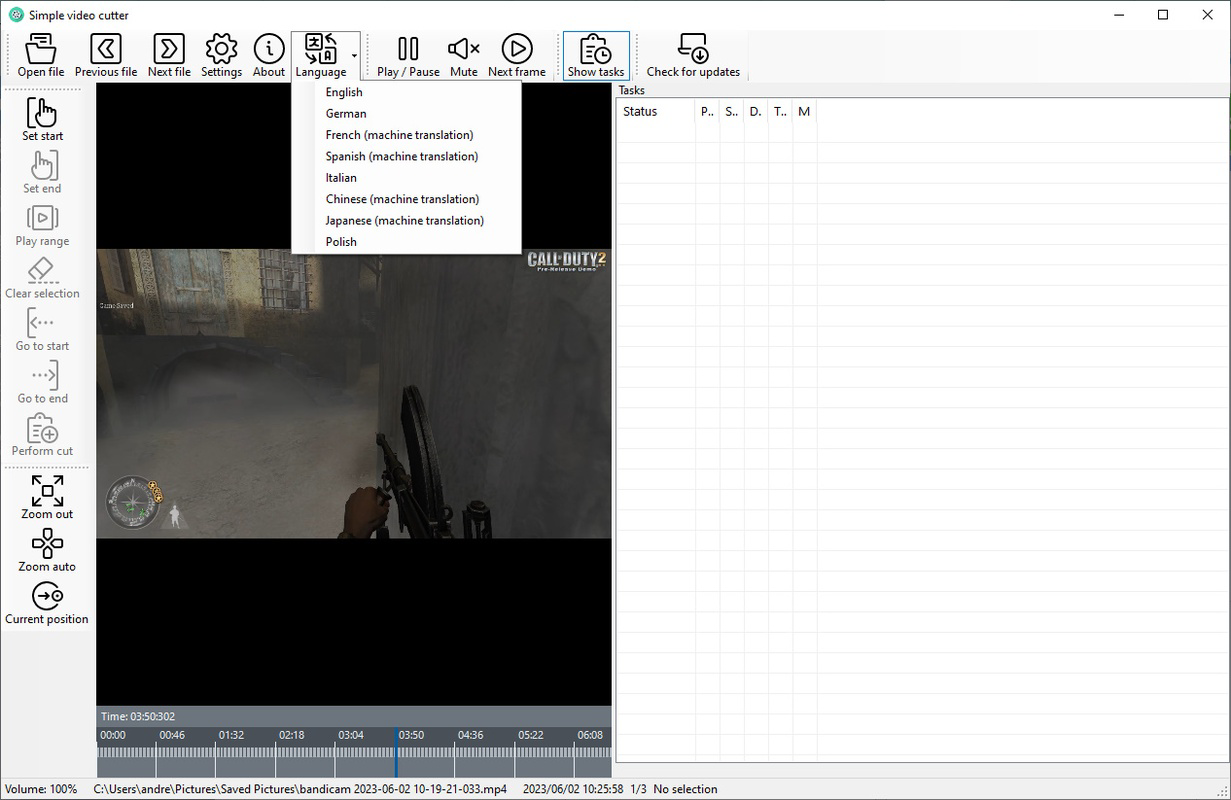Click the S.. column header in Tasks
This screenshot has height=800, width=1231.
[x=732, y=111]
